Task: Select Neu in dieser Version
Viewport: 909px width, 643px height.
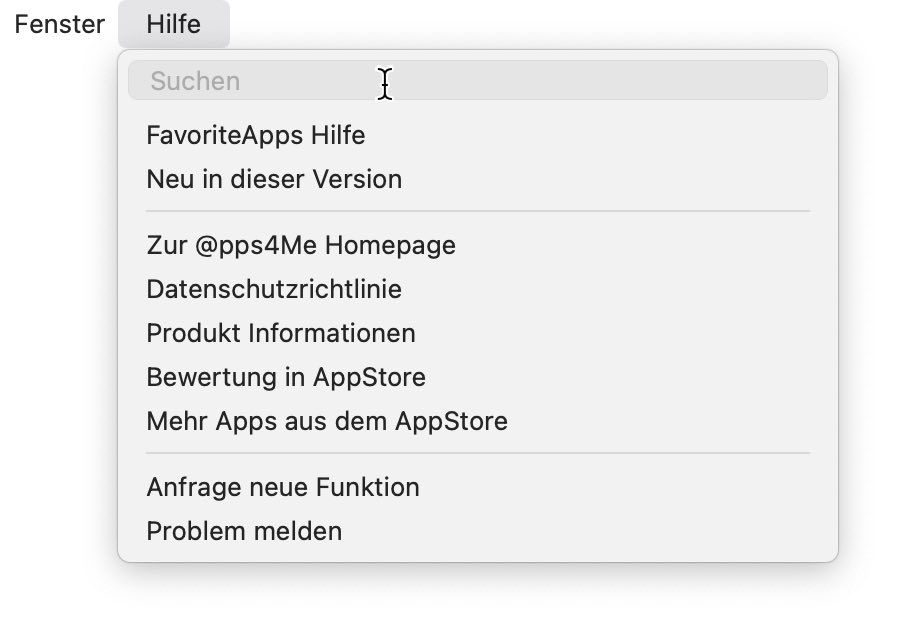Action: pos(478,179)
